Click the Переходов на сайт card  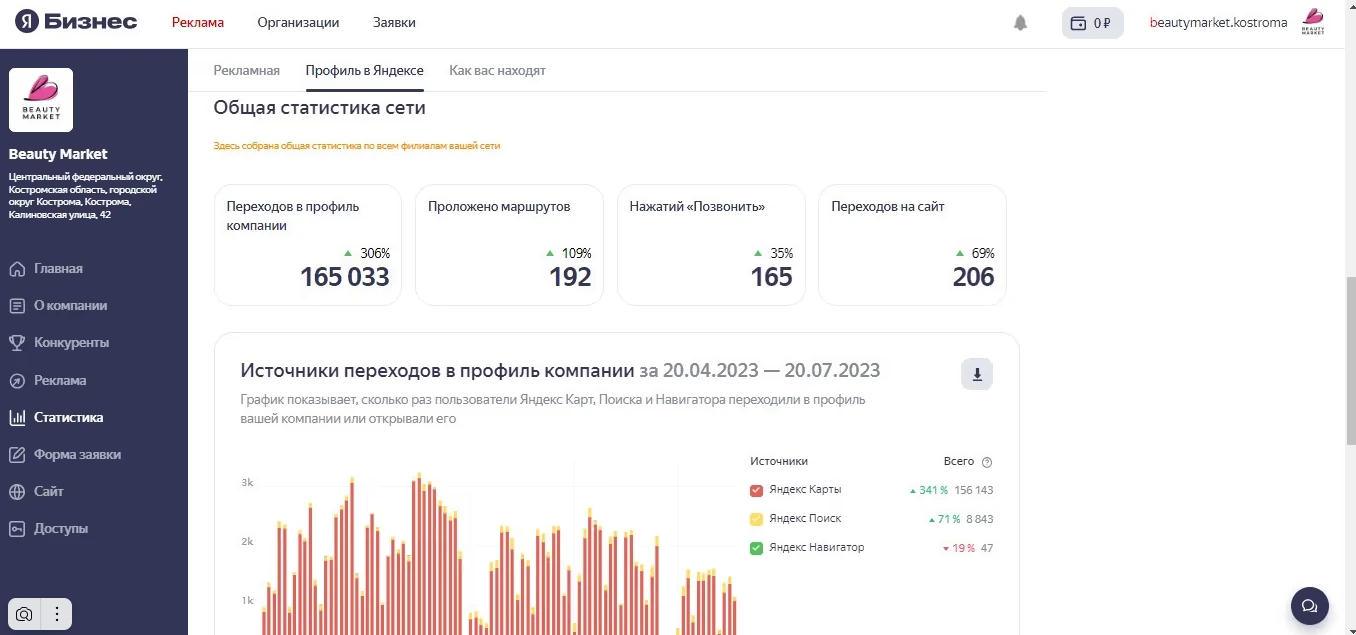pyautogui.click(x=912, y=245)
